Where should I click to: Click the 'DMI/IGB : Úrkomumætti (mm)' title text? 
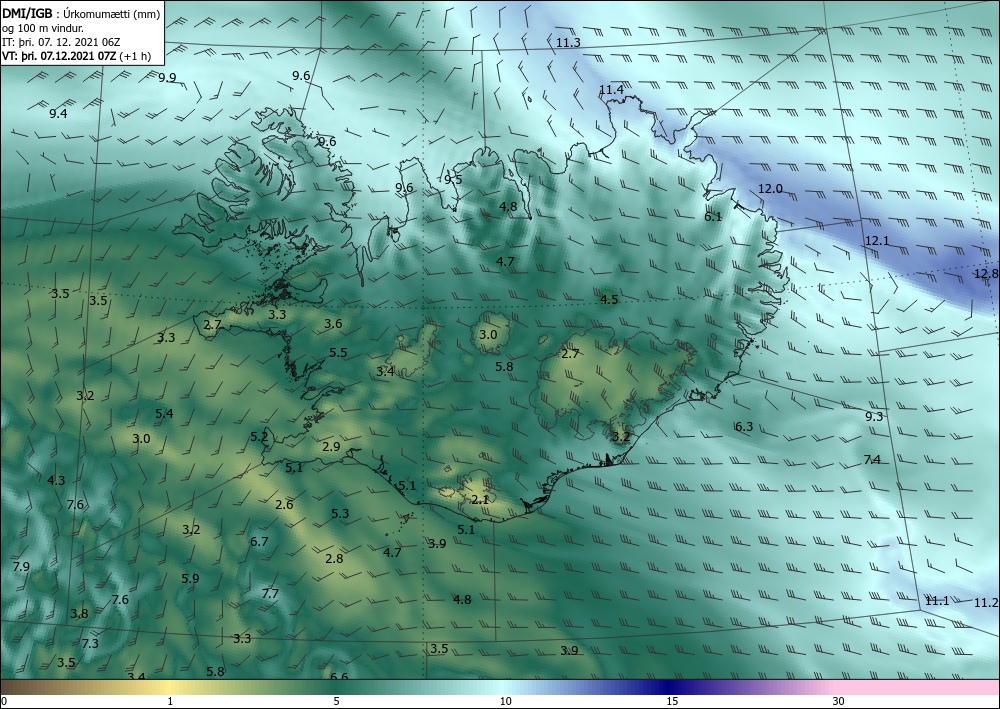81,13
